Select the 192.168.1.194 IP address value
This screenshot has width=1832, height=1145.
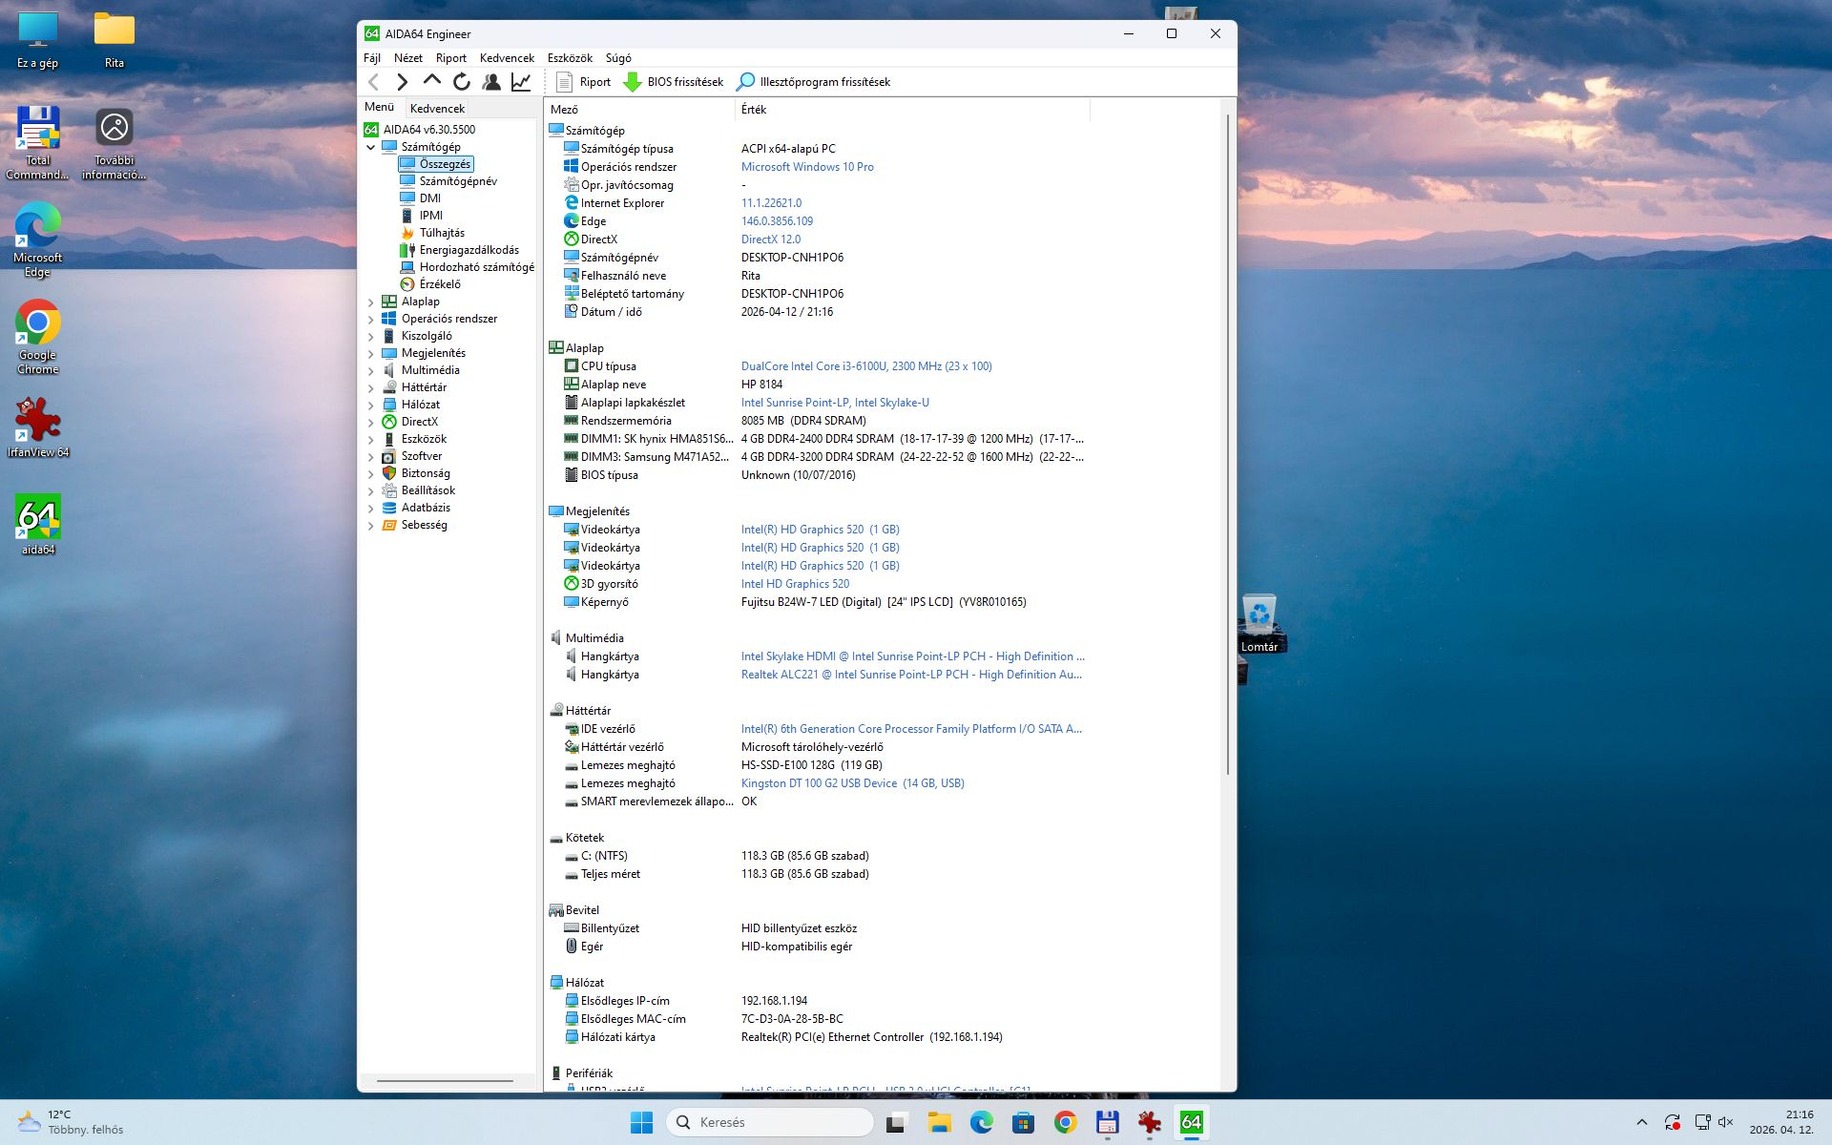point(774,1001)
